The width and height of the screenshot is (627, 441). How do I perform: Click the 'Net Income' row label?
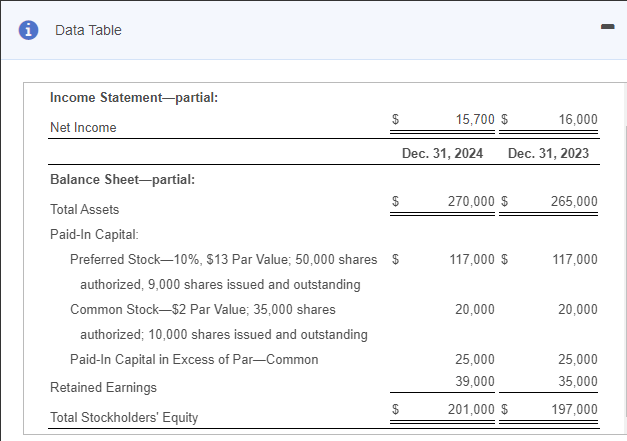tap(83, 127)
